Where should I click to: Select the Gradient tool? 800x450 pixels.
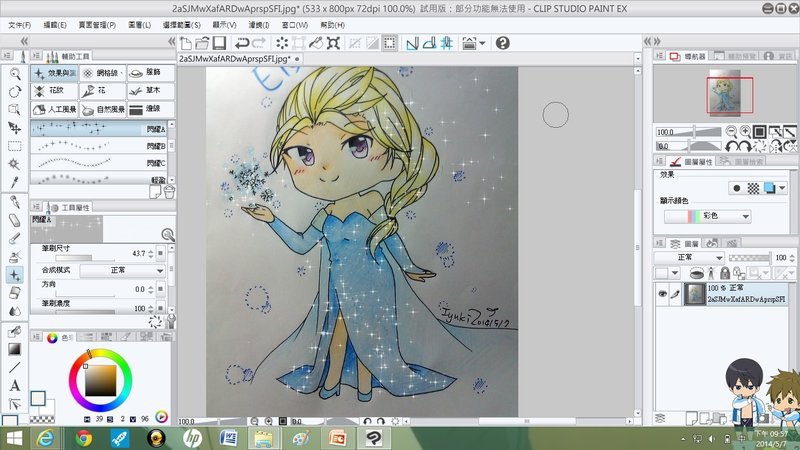point(15,349)
